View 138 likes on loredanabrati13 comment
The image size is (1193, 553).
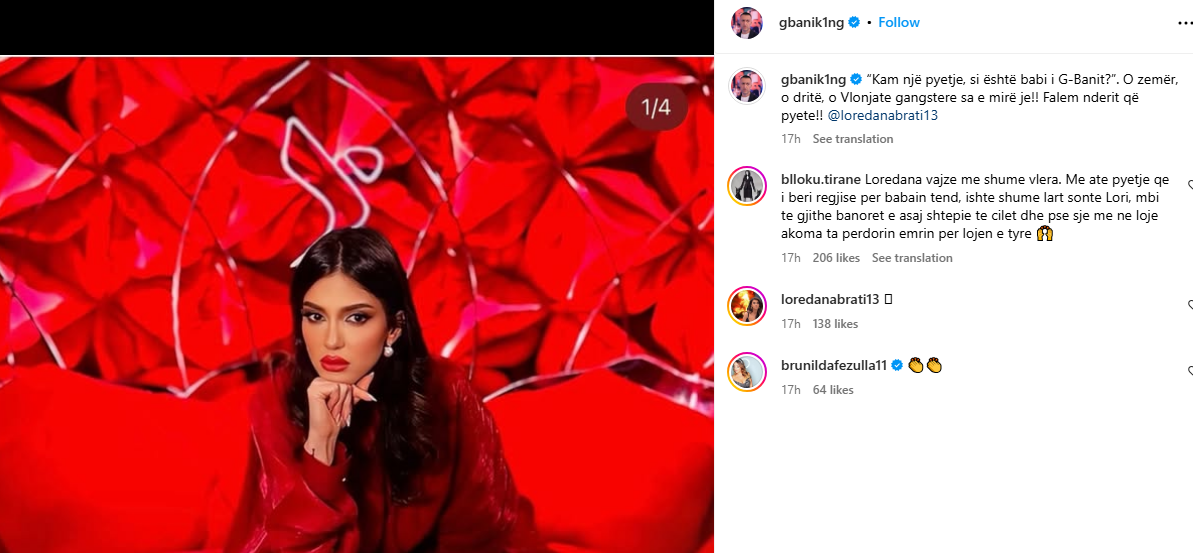point(835,324)
